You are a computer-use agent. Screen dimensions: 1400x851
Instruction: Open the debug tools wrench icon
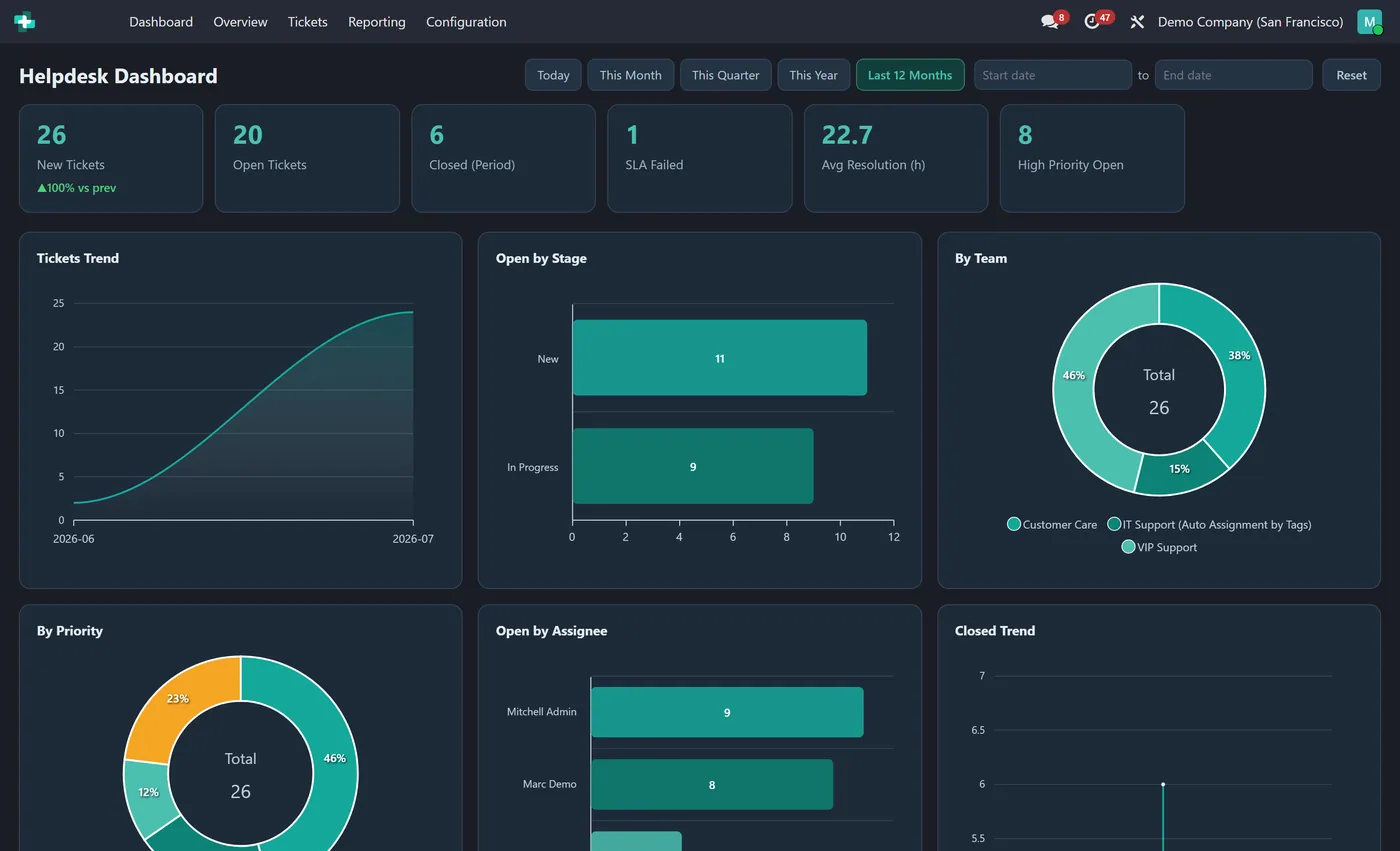(x=1137, y=21)
